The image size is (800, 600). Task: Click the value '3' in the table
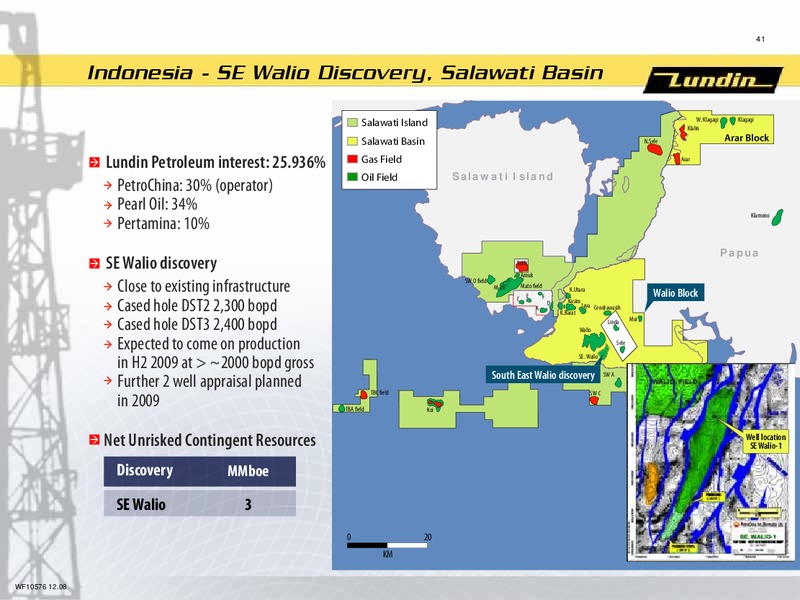point(248,505)
